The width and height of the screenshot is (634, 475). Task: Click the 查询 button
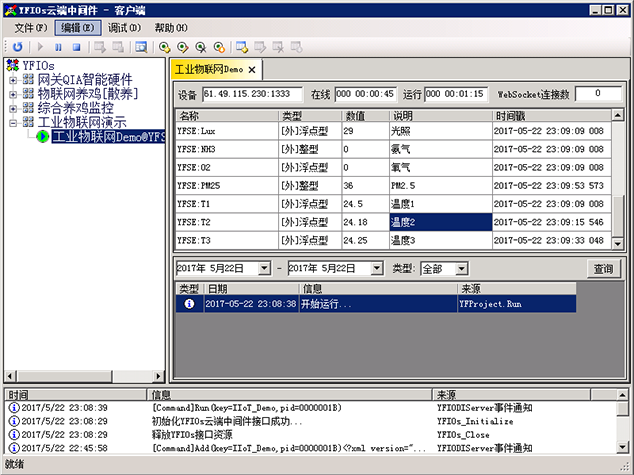tap(604, 269)
